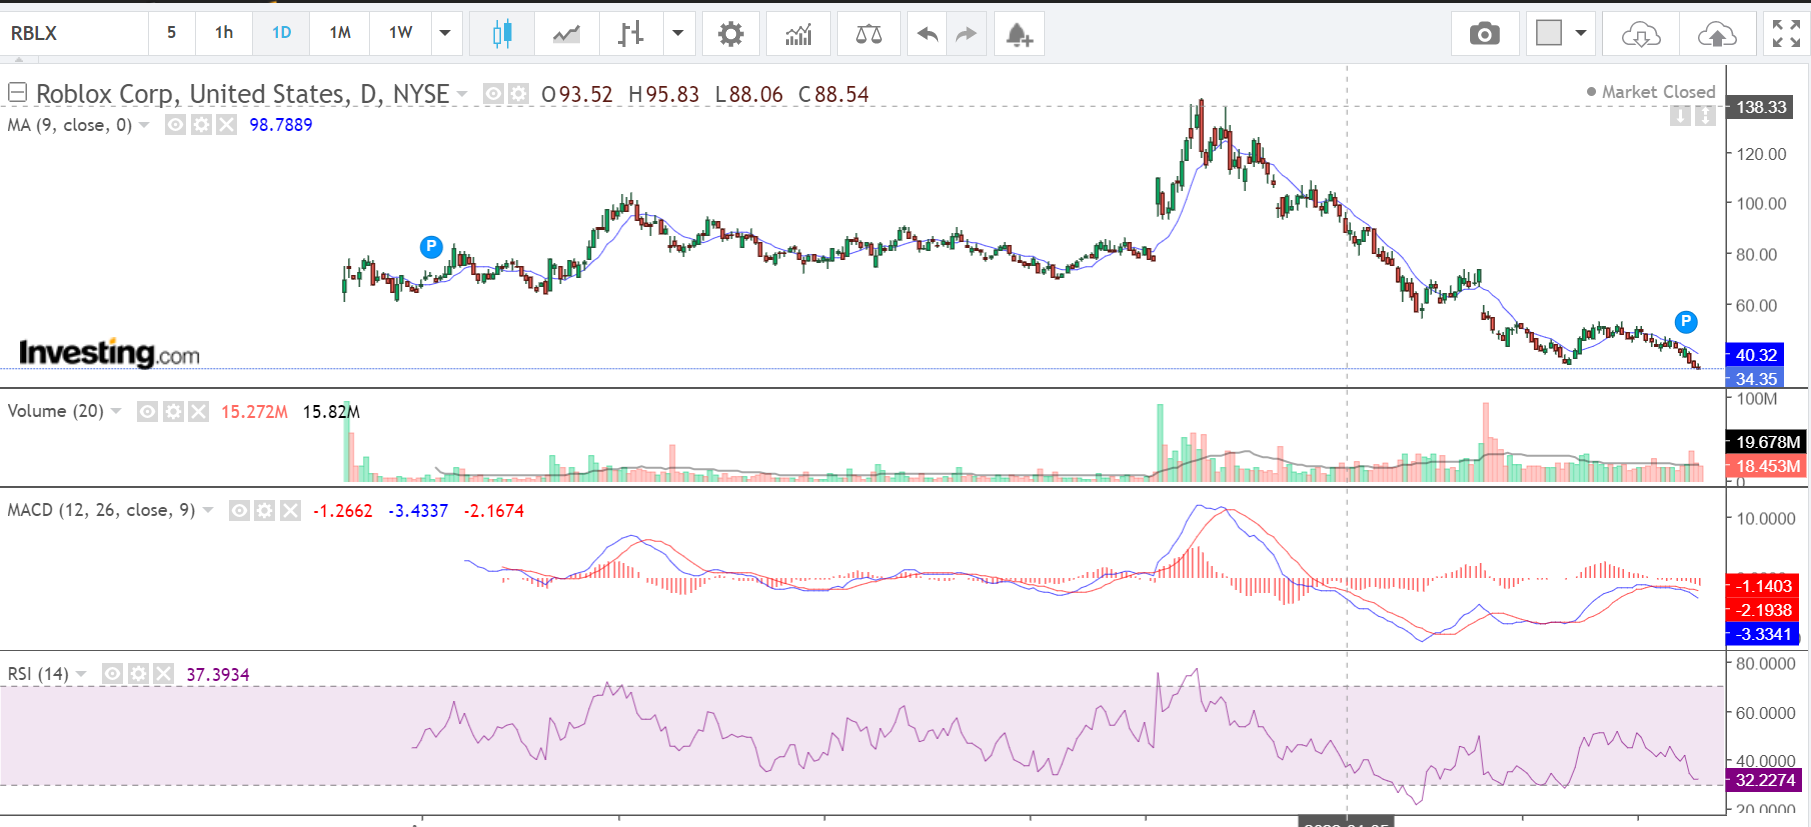Select the 1W interval
This screenshot has height=827, width=1811.
[401, 33]
